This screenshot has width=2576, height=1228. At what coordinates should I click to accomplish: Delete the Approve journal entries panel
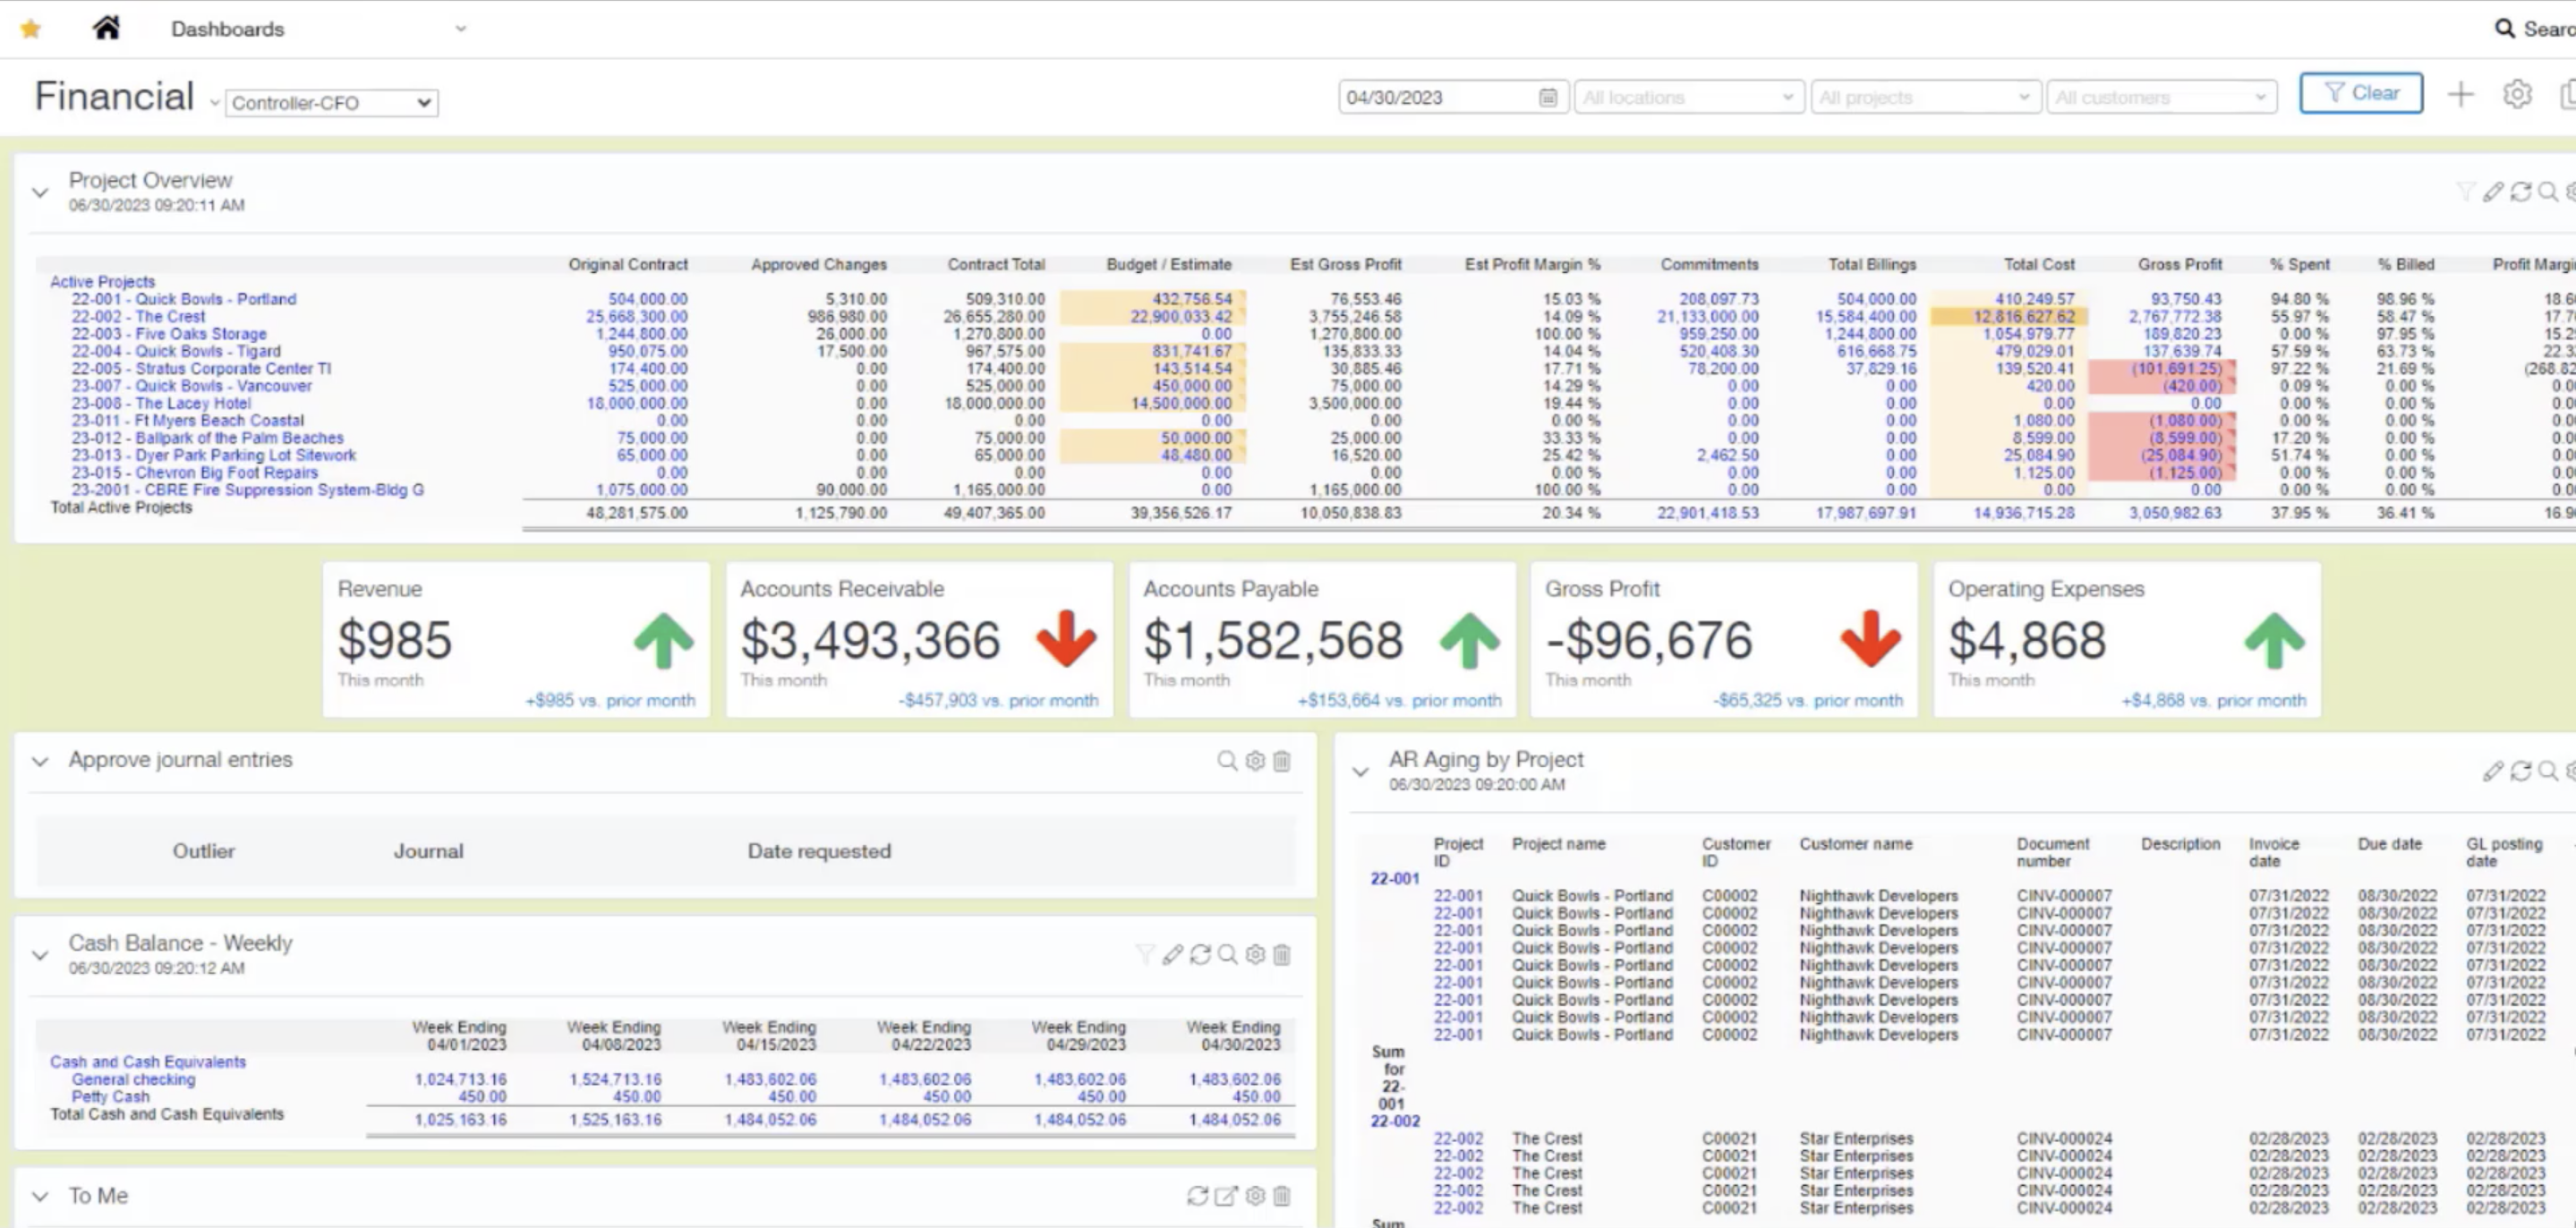click(x=1282, y=761)
